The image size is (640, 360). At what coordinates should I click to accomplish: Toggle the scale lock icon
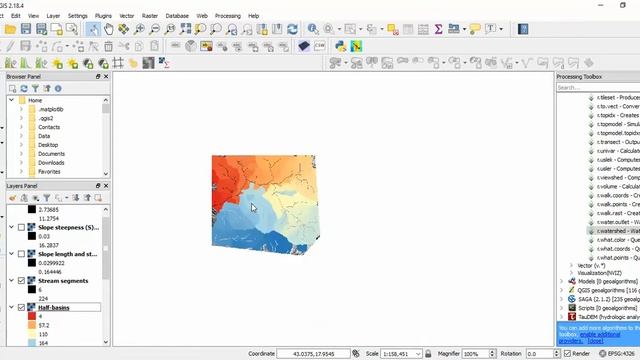coord(428,353)
